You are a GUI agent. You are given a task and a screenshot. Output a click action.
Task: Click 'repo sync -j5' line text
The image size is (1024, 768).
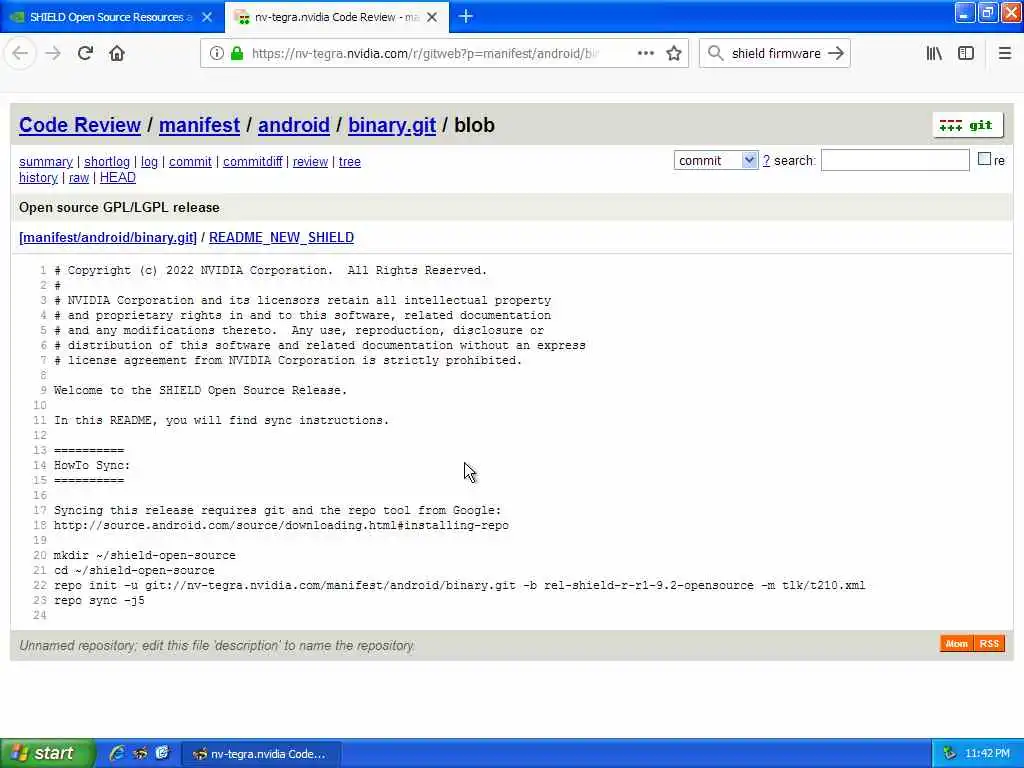(99, 600)
